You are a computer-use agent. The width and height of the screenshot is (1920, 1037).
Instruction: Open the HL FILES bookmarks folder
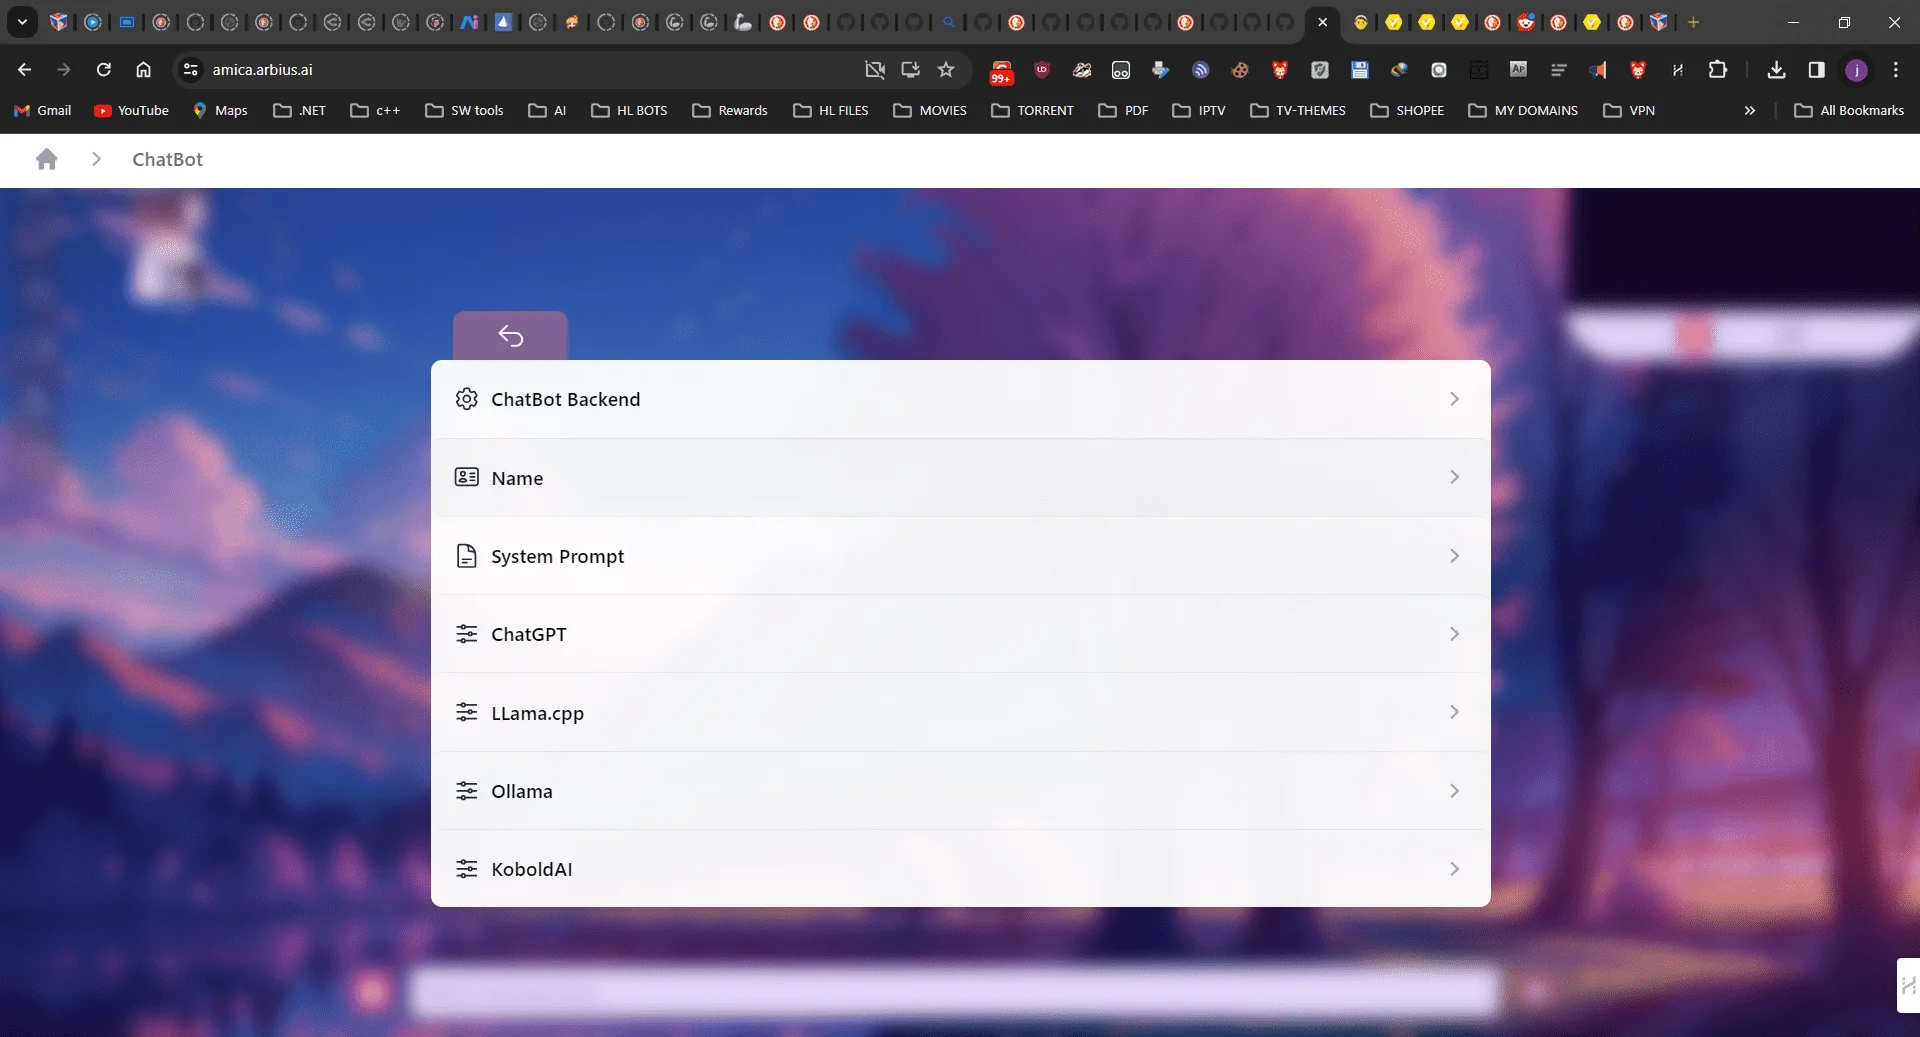[x=831, y=110]
